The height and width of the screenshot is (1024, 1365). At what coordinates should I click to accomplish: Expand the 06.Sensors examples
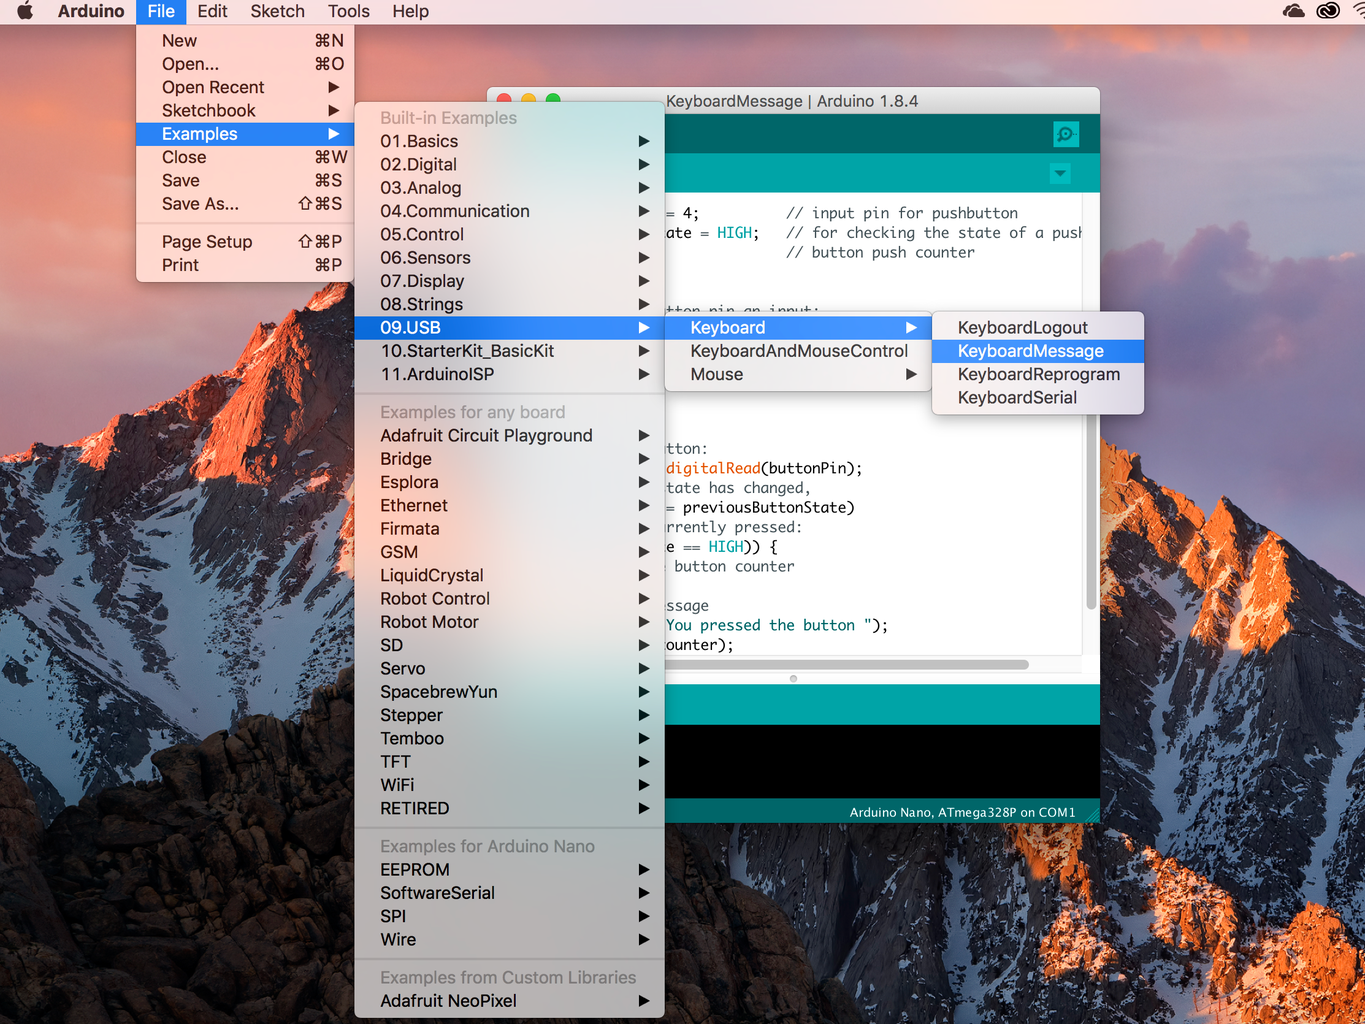(509, 258)
